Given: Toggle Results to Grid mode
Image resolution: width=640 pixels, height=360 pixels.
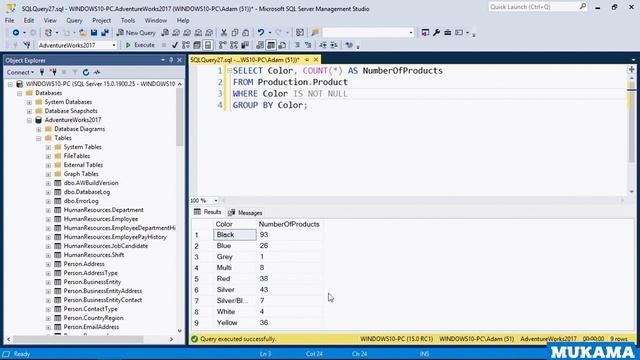Looking at the screenshot, I should [x=271, y=45].
